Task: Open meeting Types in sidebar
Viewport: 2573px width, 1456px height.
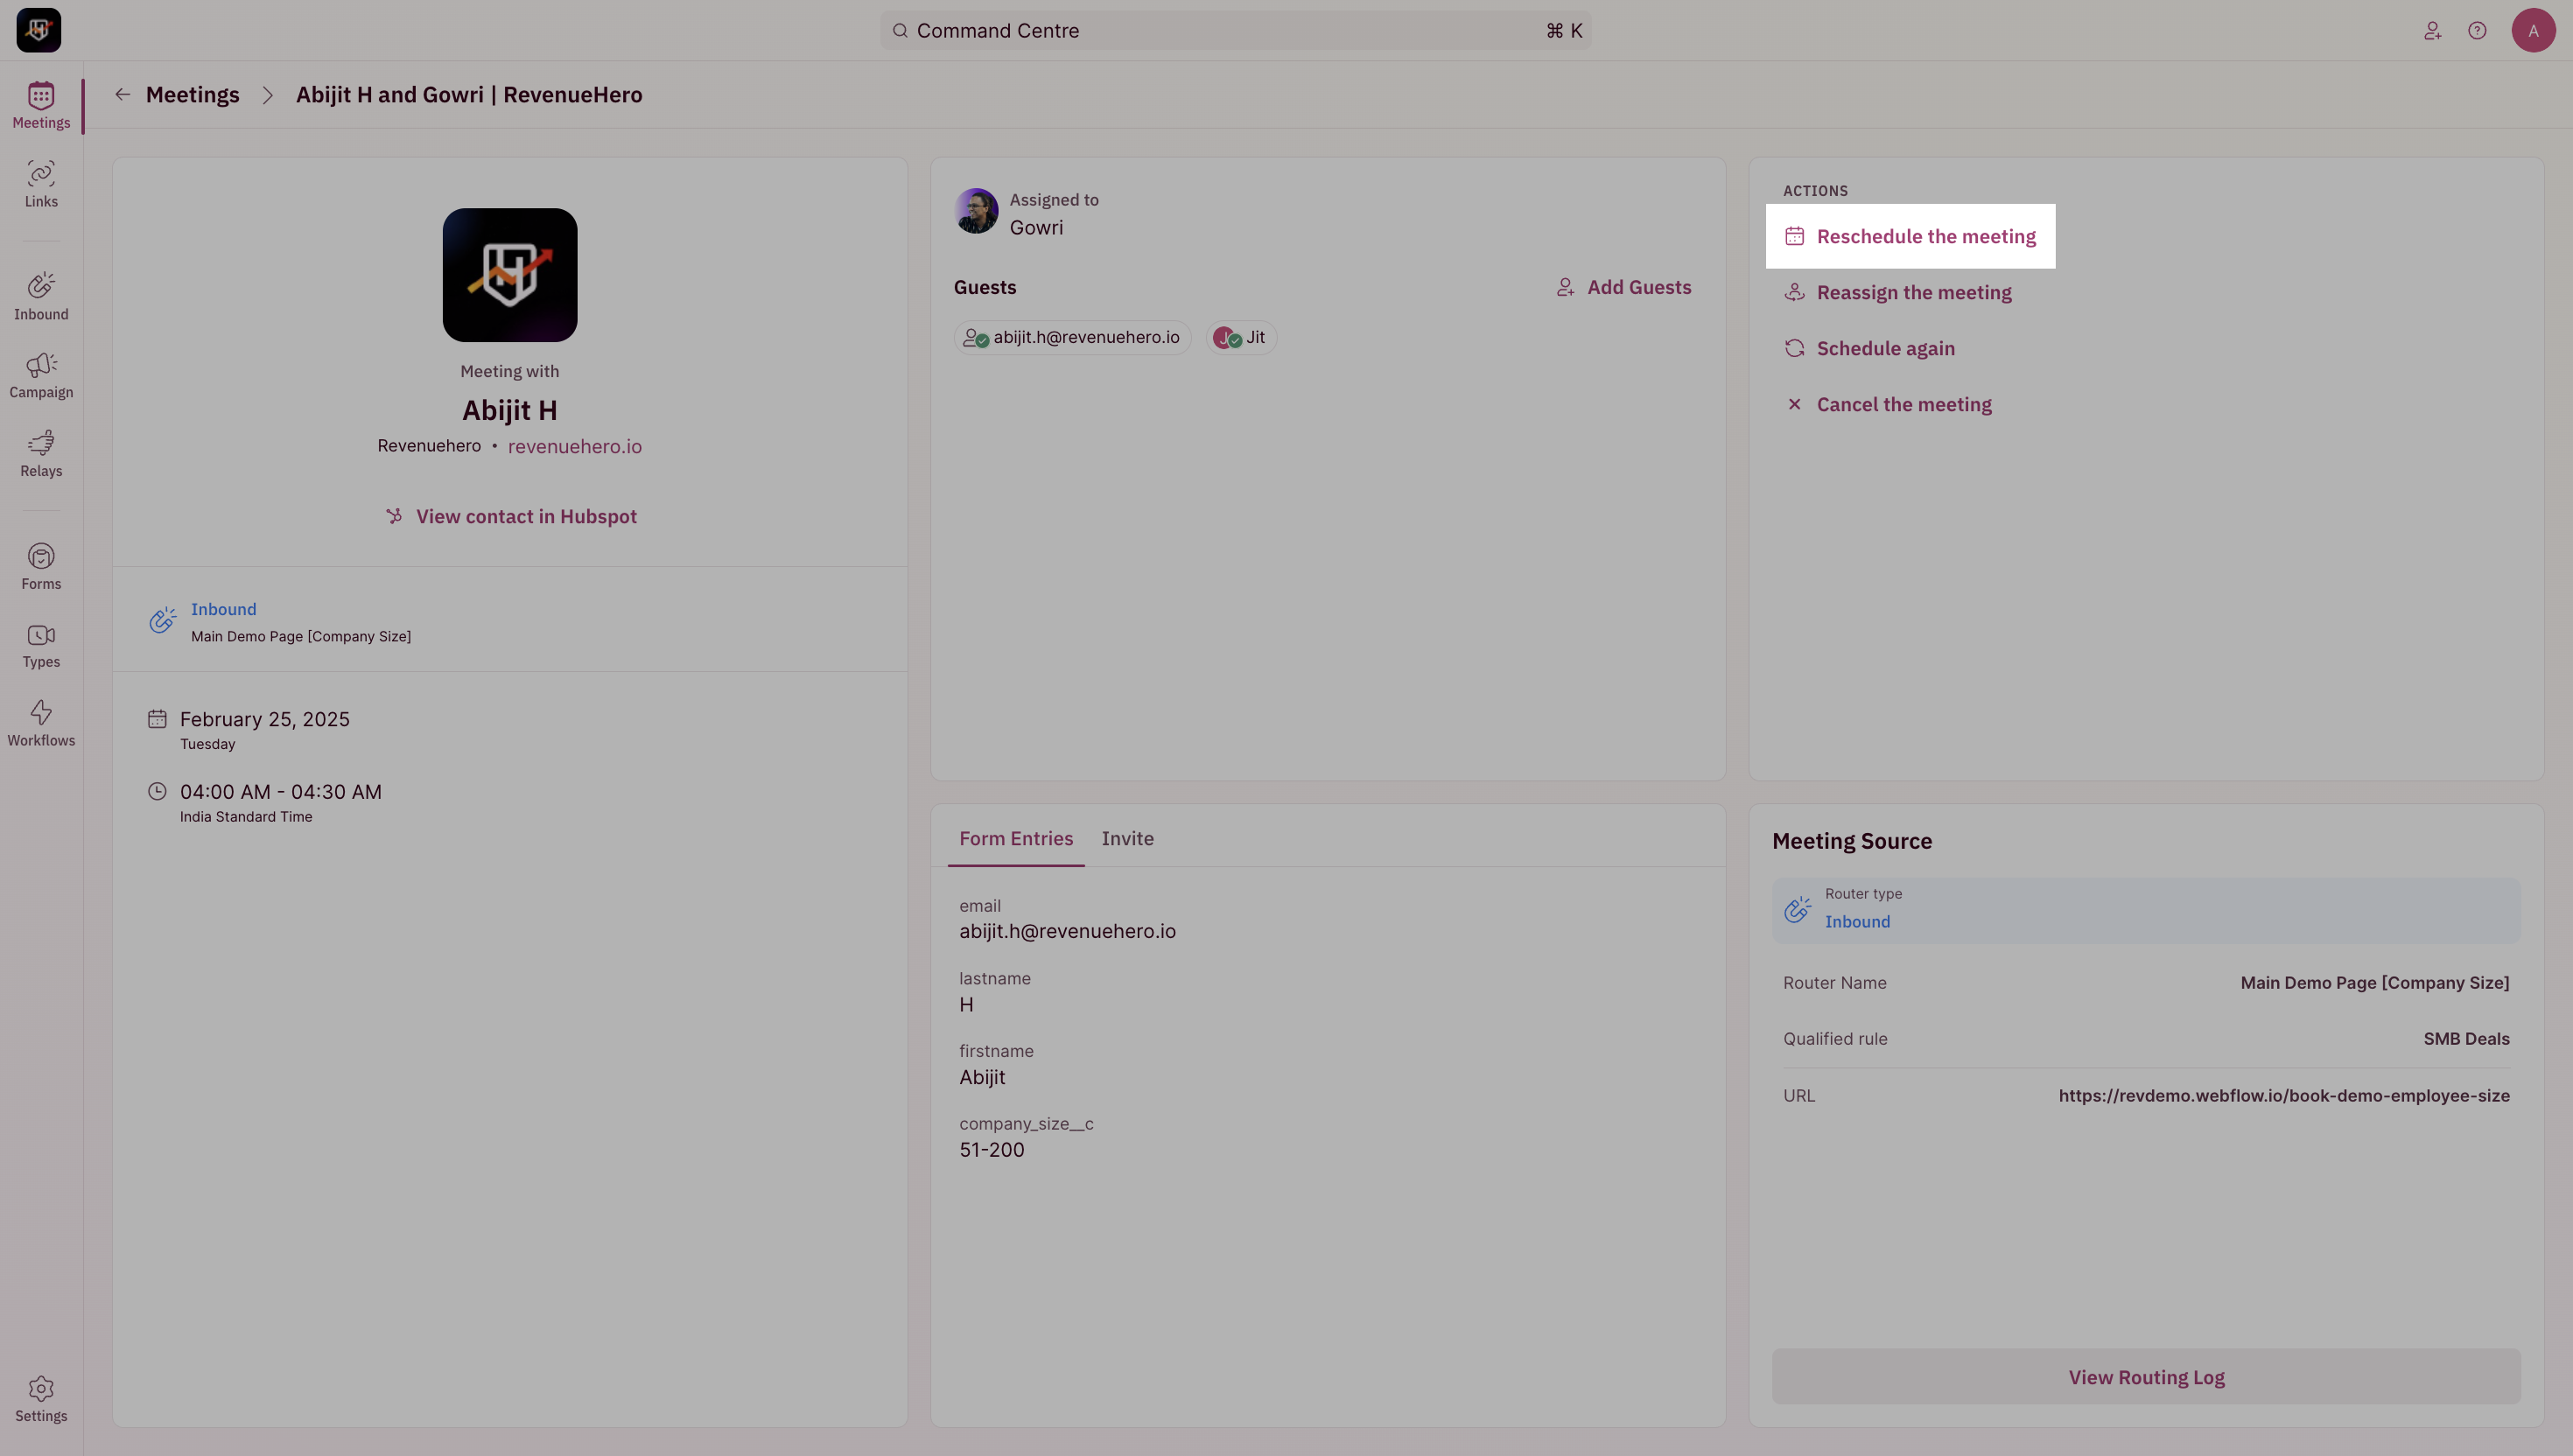Action: (41, 645)
